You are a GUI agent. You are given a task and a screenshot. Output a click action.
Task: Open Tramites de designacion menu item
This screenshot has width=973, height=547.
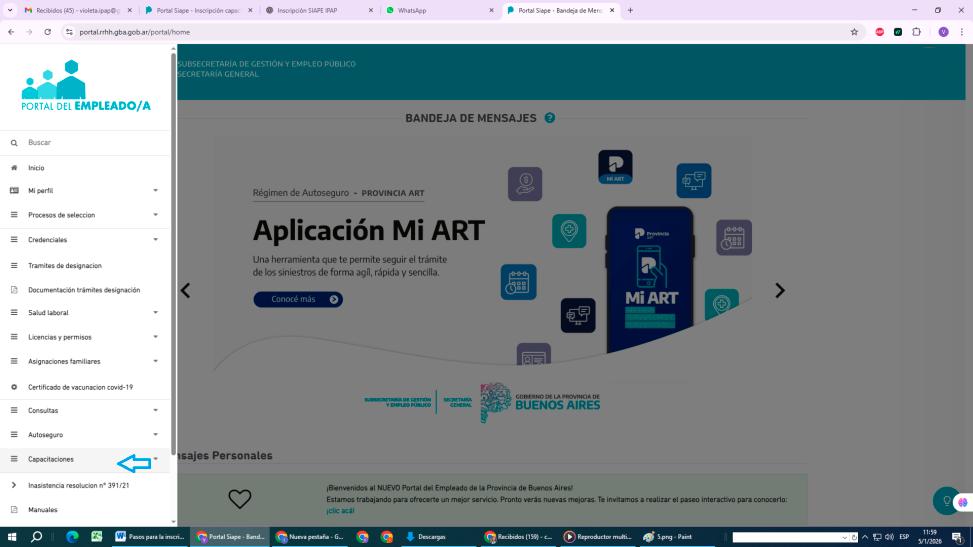click(65, 266)
